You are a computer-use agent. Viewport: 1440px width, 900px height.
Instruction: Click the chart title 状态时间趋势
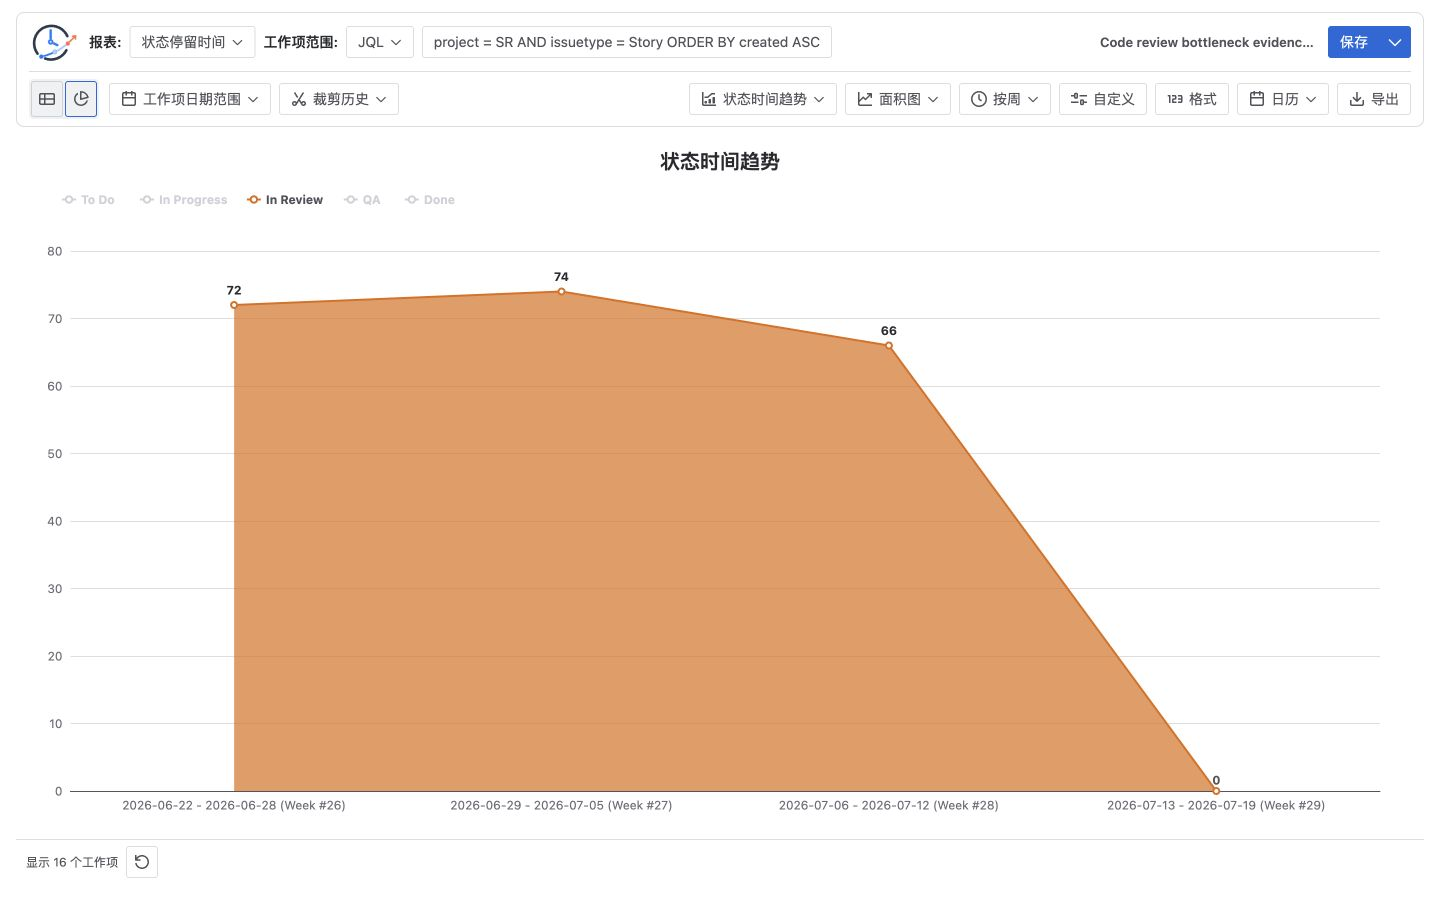click(x=720, y=162)
